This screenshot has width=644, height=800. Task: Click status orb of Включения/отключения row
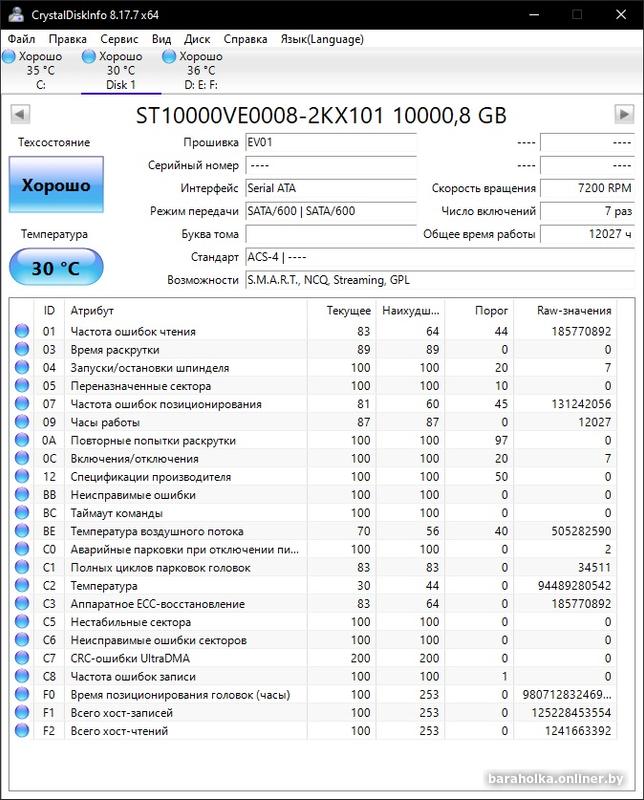click(x=22, y=458)
